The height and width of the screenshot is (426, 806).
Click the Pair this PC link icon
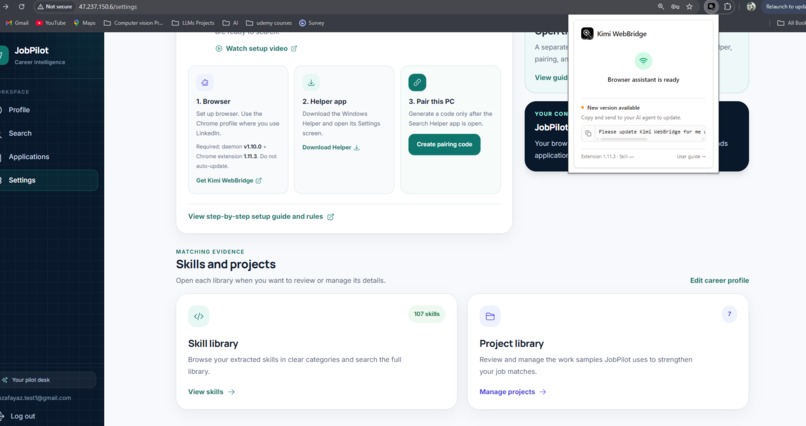coord(417,82)
